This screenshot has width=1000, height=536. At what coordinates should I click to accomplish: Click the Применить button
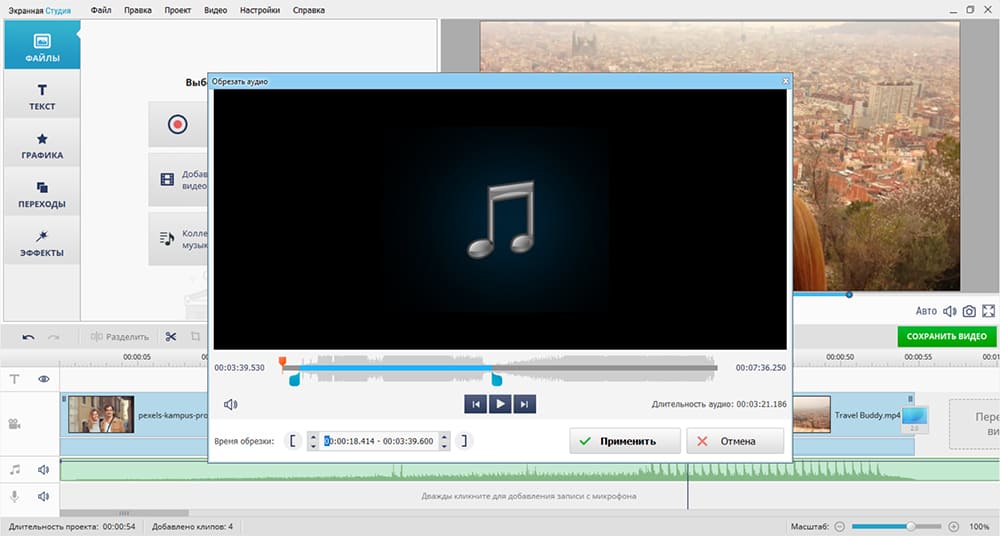coord(625,441)
